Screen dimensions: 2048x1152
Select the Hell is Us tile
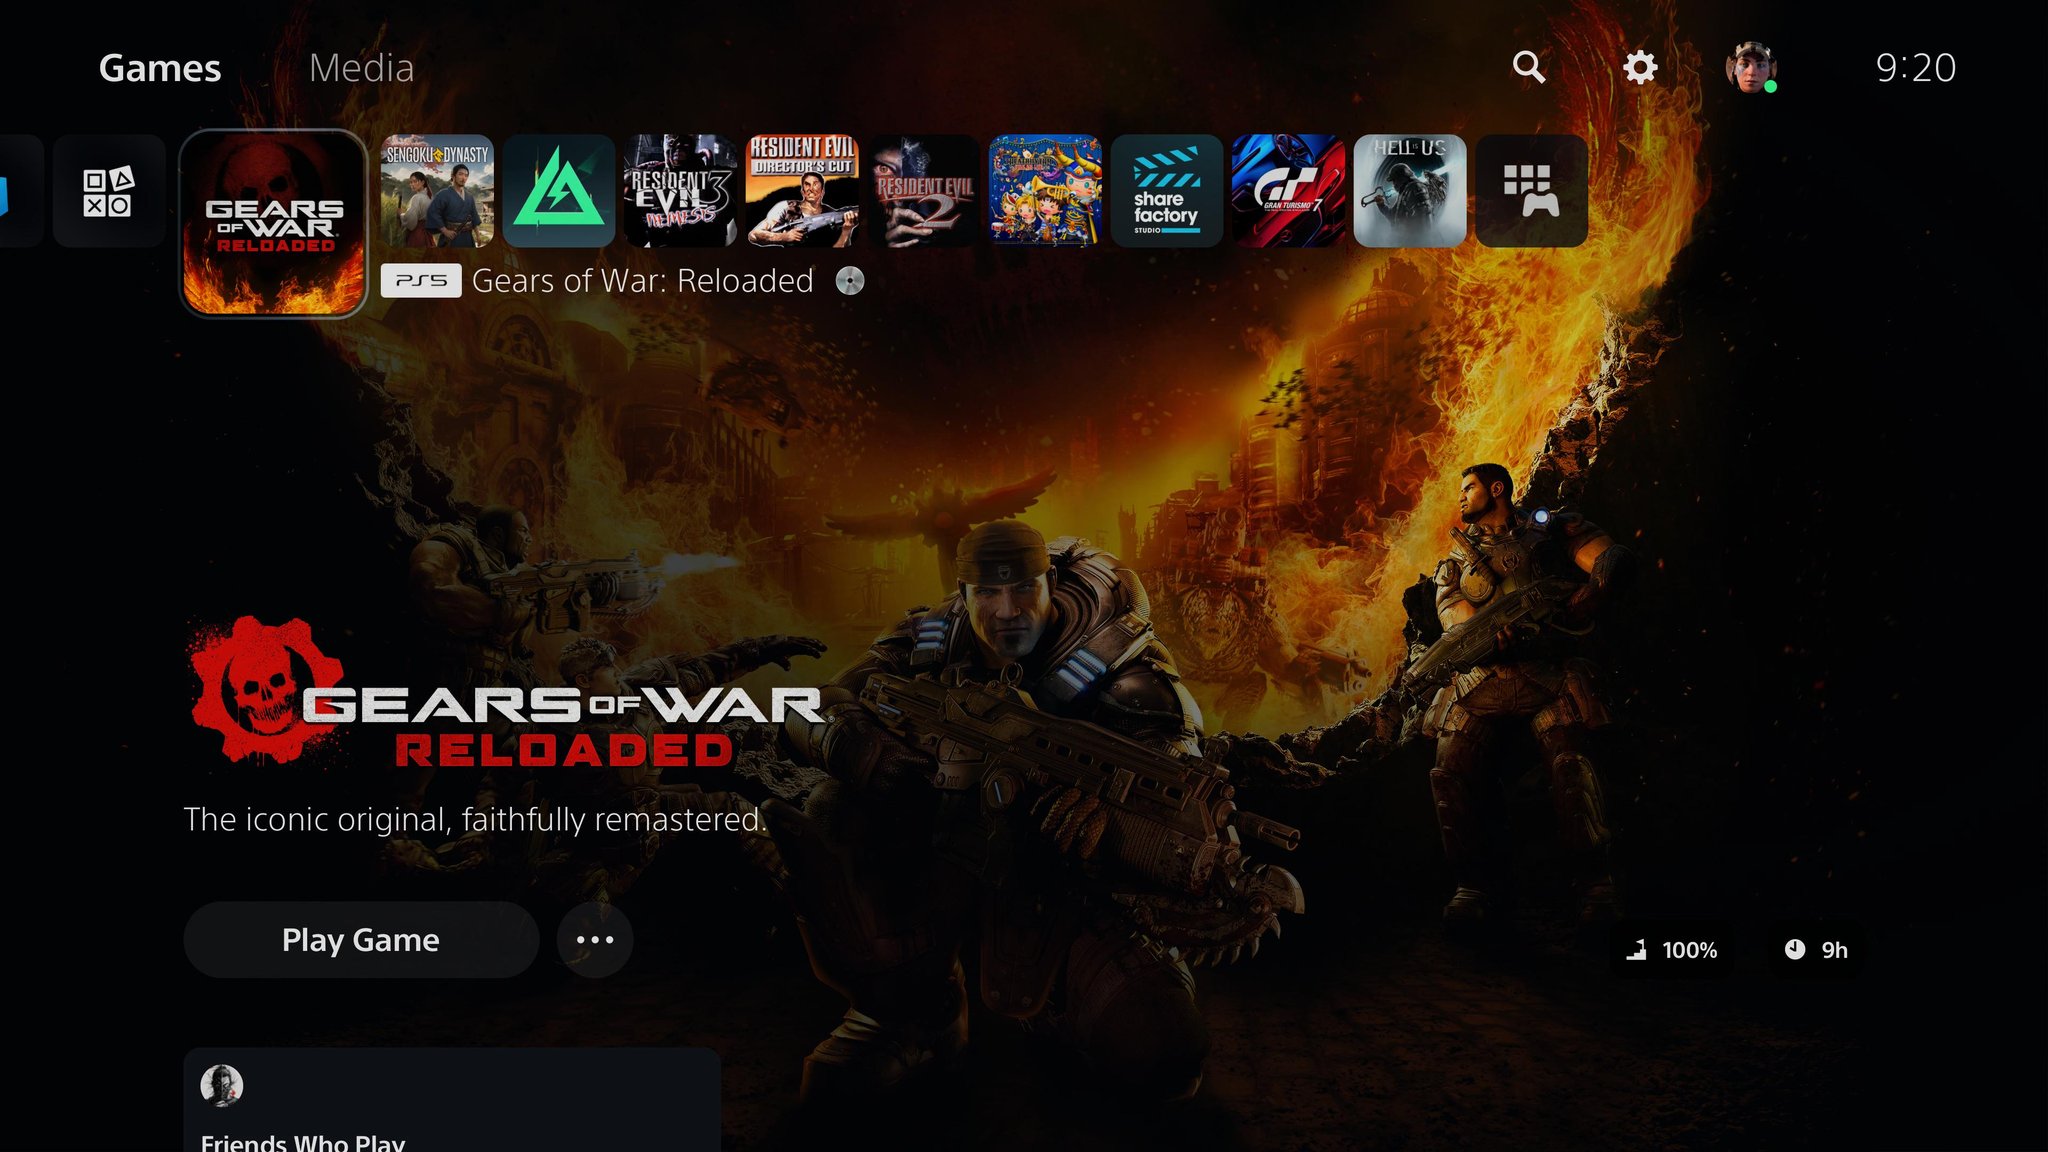[x=1409, y=191]
